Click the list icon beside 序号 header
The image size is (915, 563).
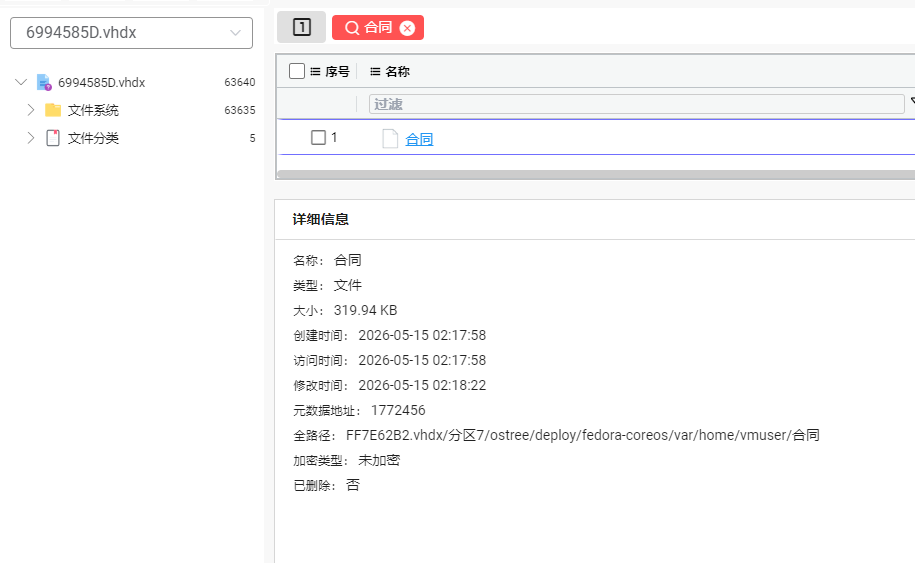[315, 71]
